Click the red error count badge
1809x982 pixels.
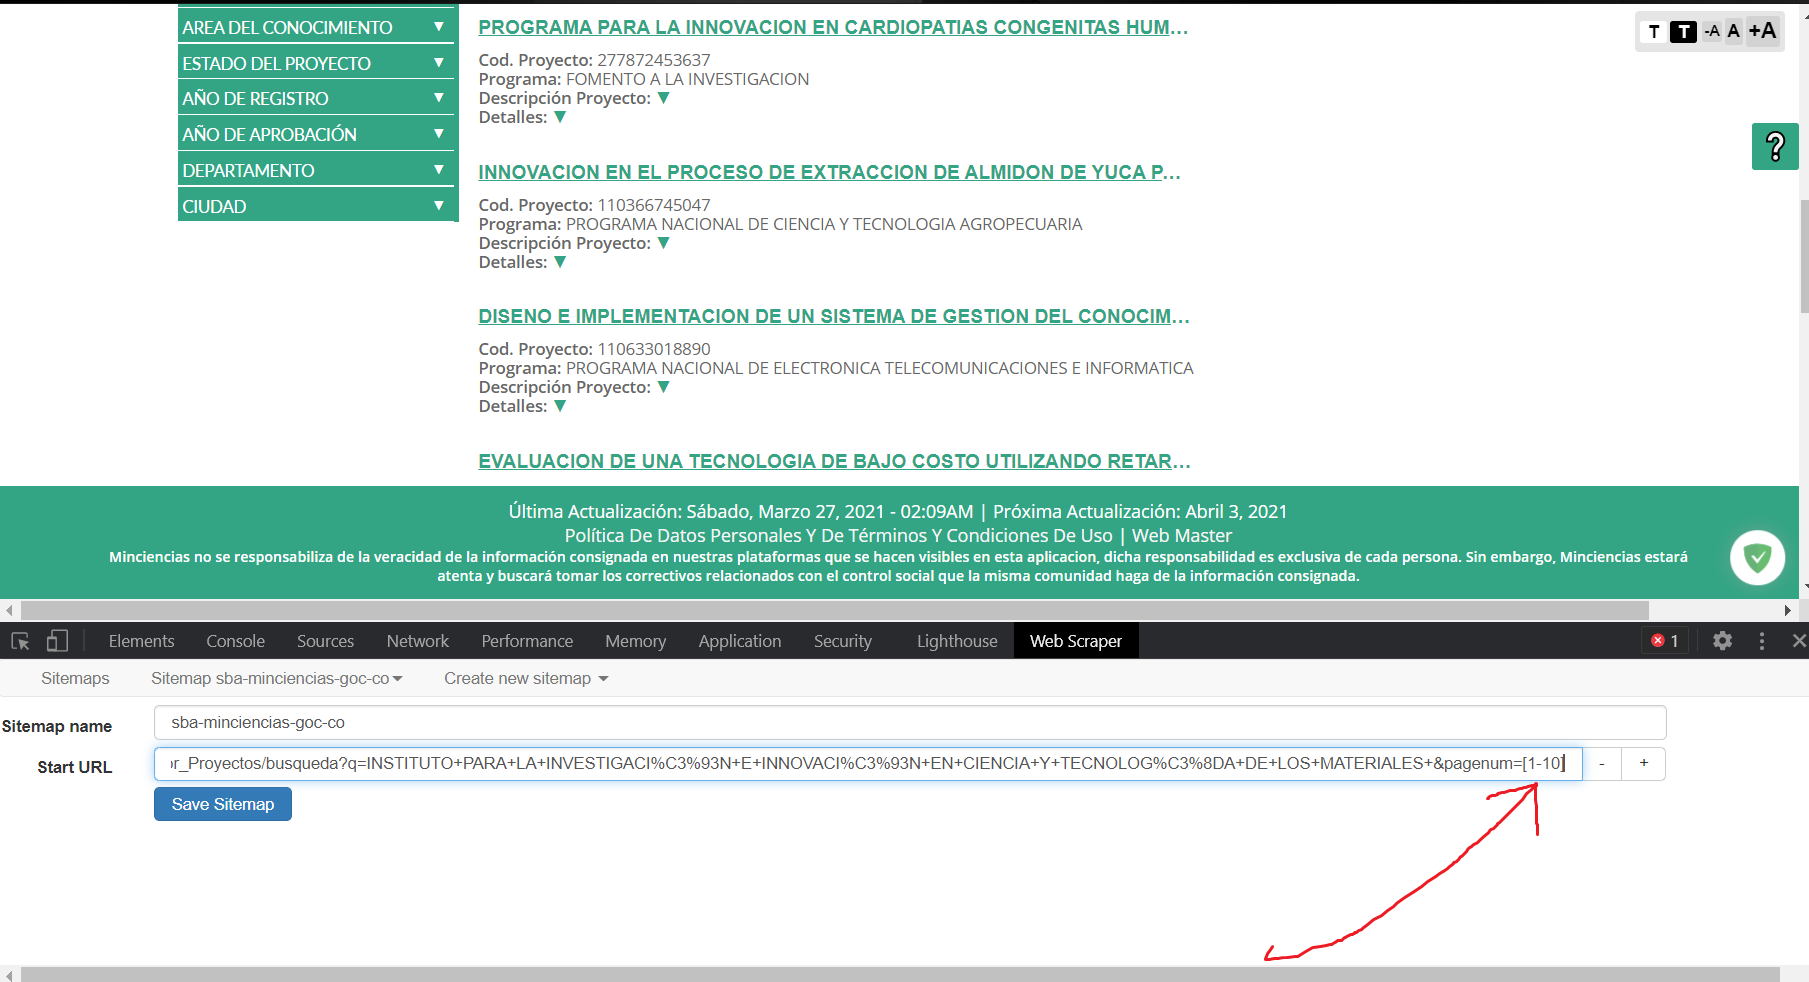pos(1665,641)
